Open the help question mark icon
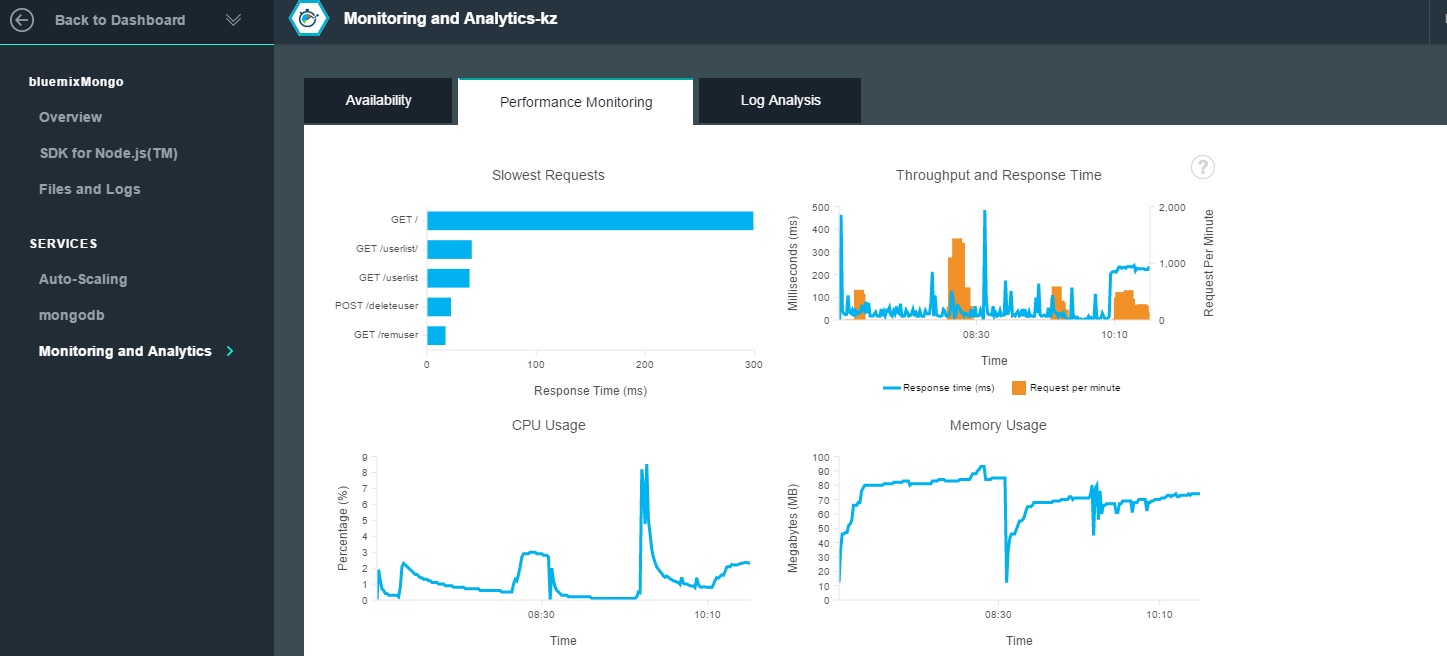 click(x=1203, y=167)
